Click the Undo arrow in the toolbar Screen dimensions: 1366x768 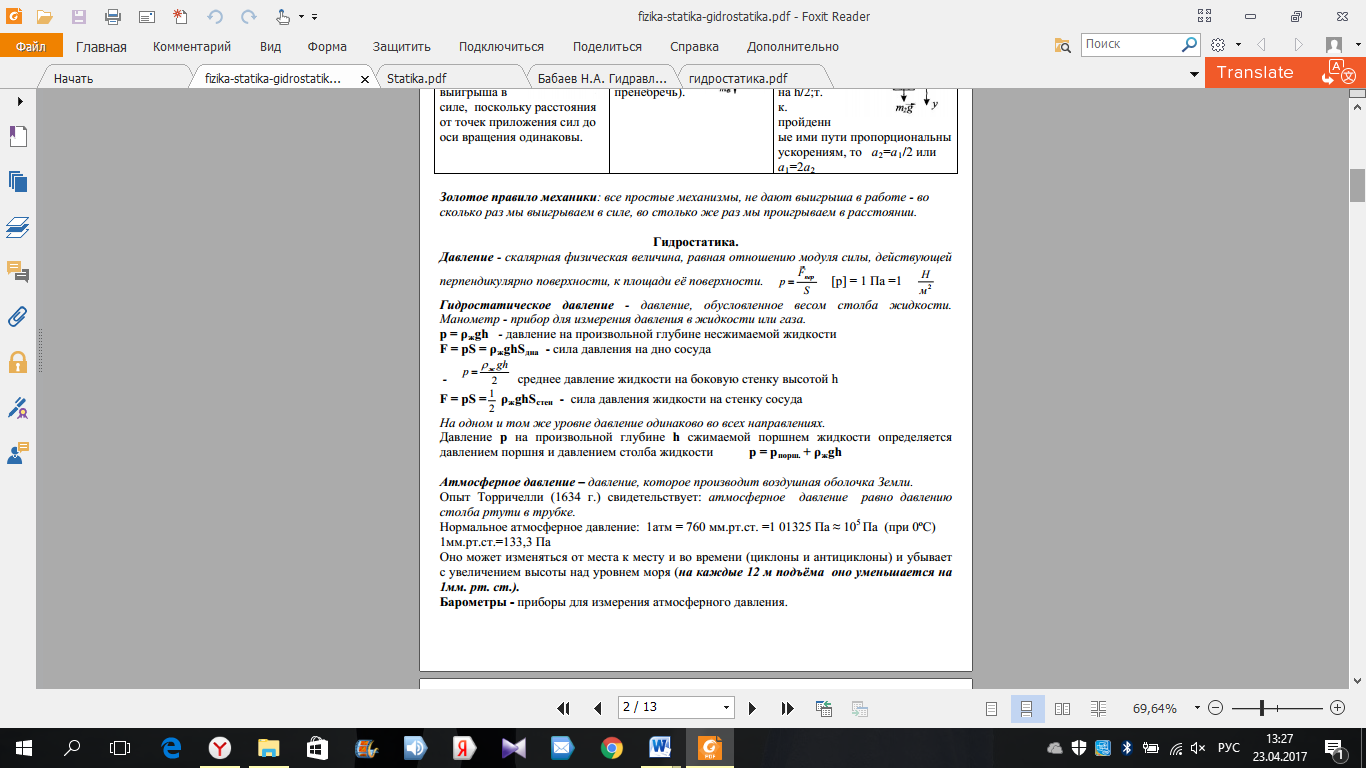[215, 17]
